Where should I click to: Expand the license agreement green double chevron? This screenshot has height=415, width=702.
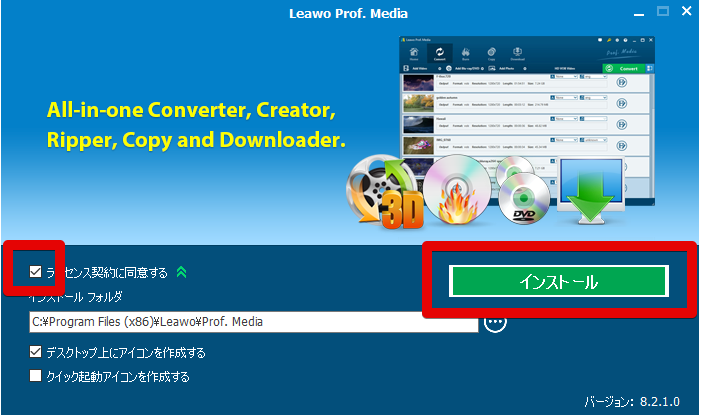click(181, 272)
